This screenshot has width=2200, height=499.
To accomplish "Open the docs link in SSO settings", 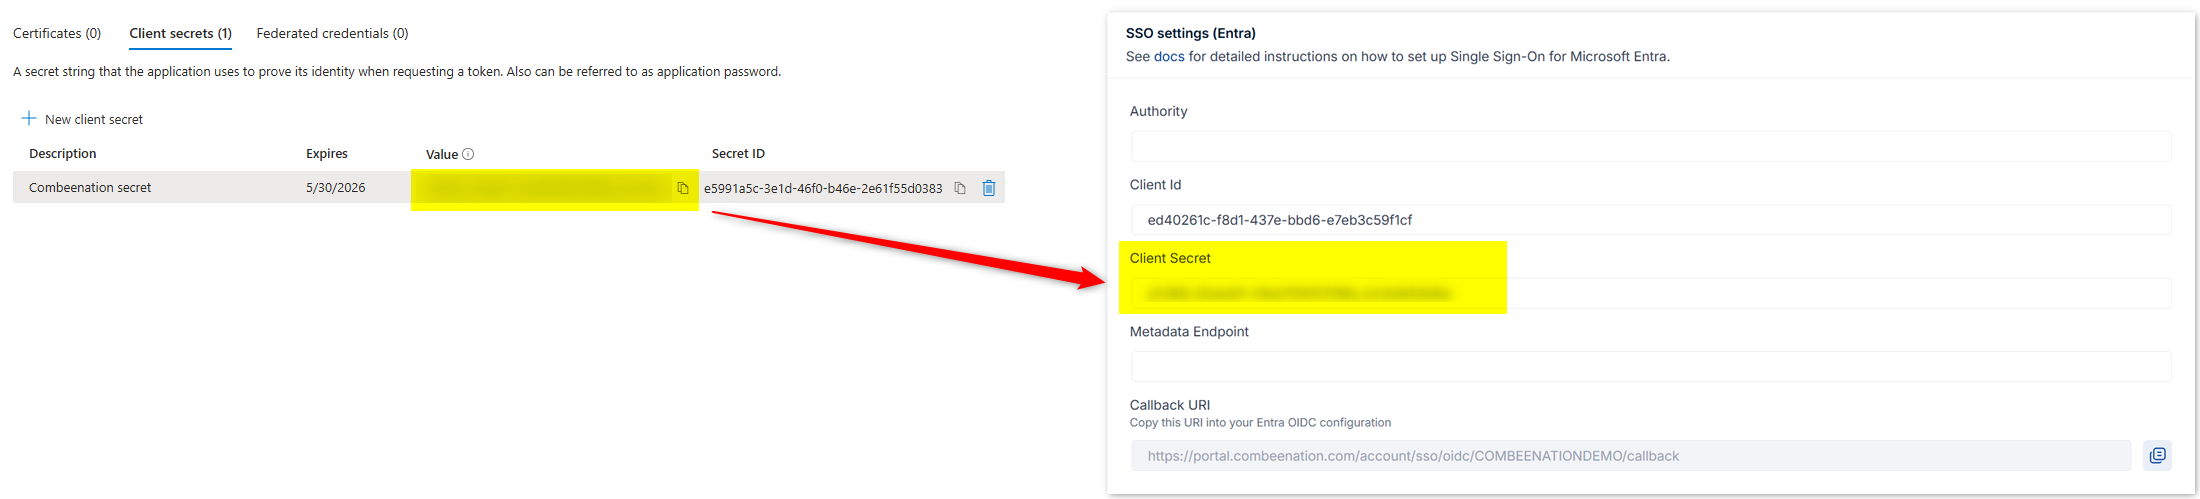I will pyautogui.click(x=1168, y=56).
